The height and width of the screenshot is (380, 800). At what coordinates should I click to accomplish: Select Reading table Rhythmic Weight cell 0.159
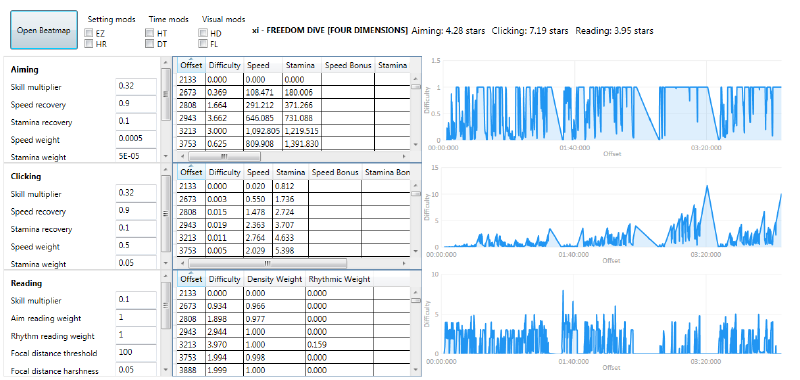[340, 344]
